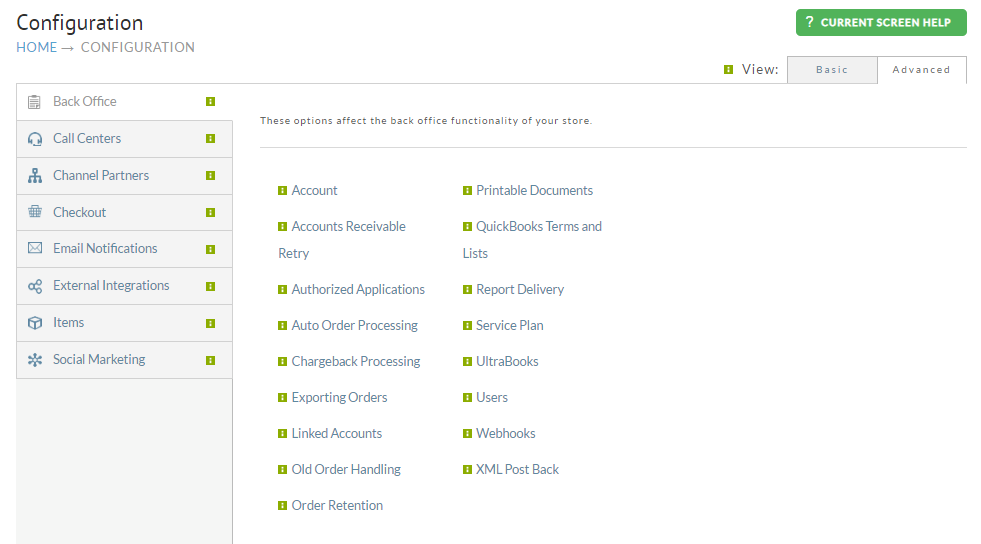Switch to the Basic view tab
981x544 pixels.
click(x=832, y=69)
